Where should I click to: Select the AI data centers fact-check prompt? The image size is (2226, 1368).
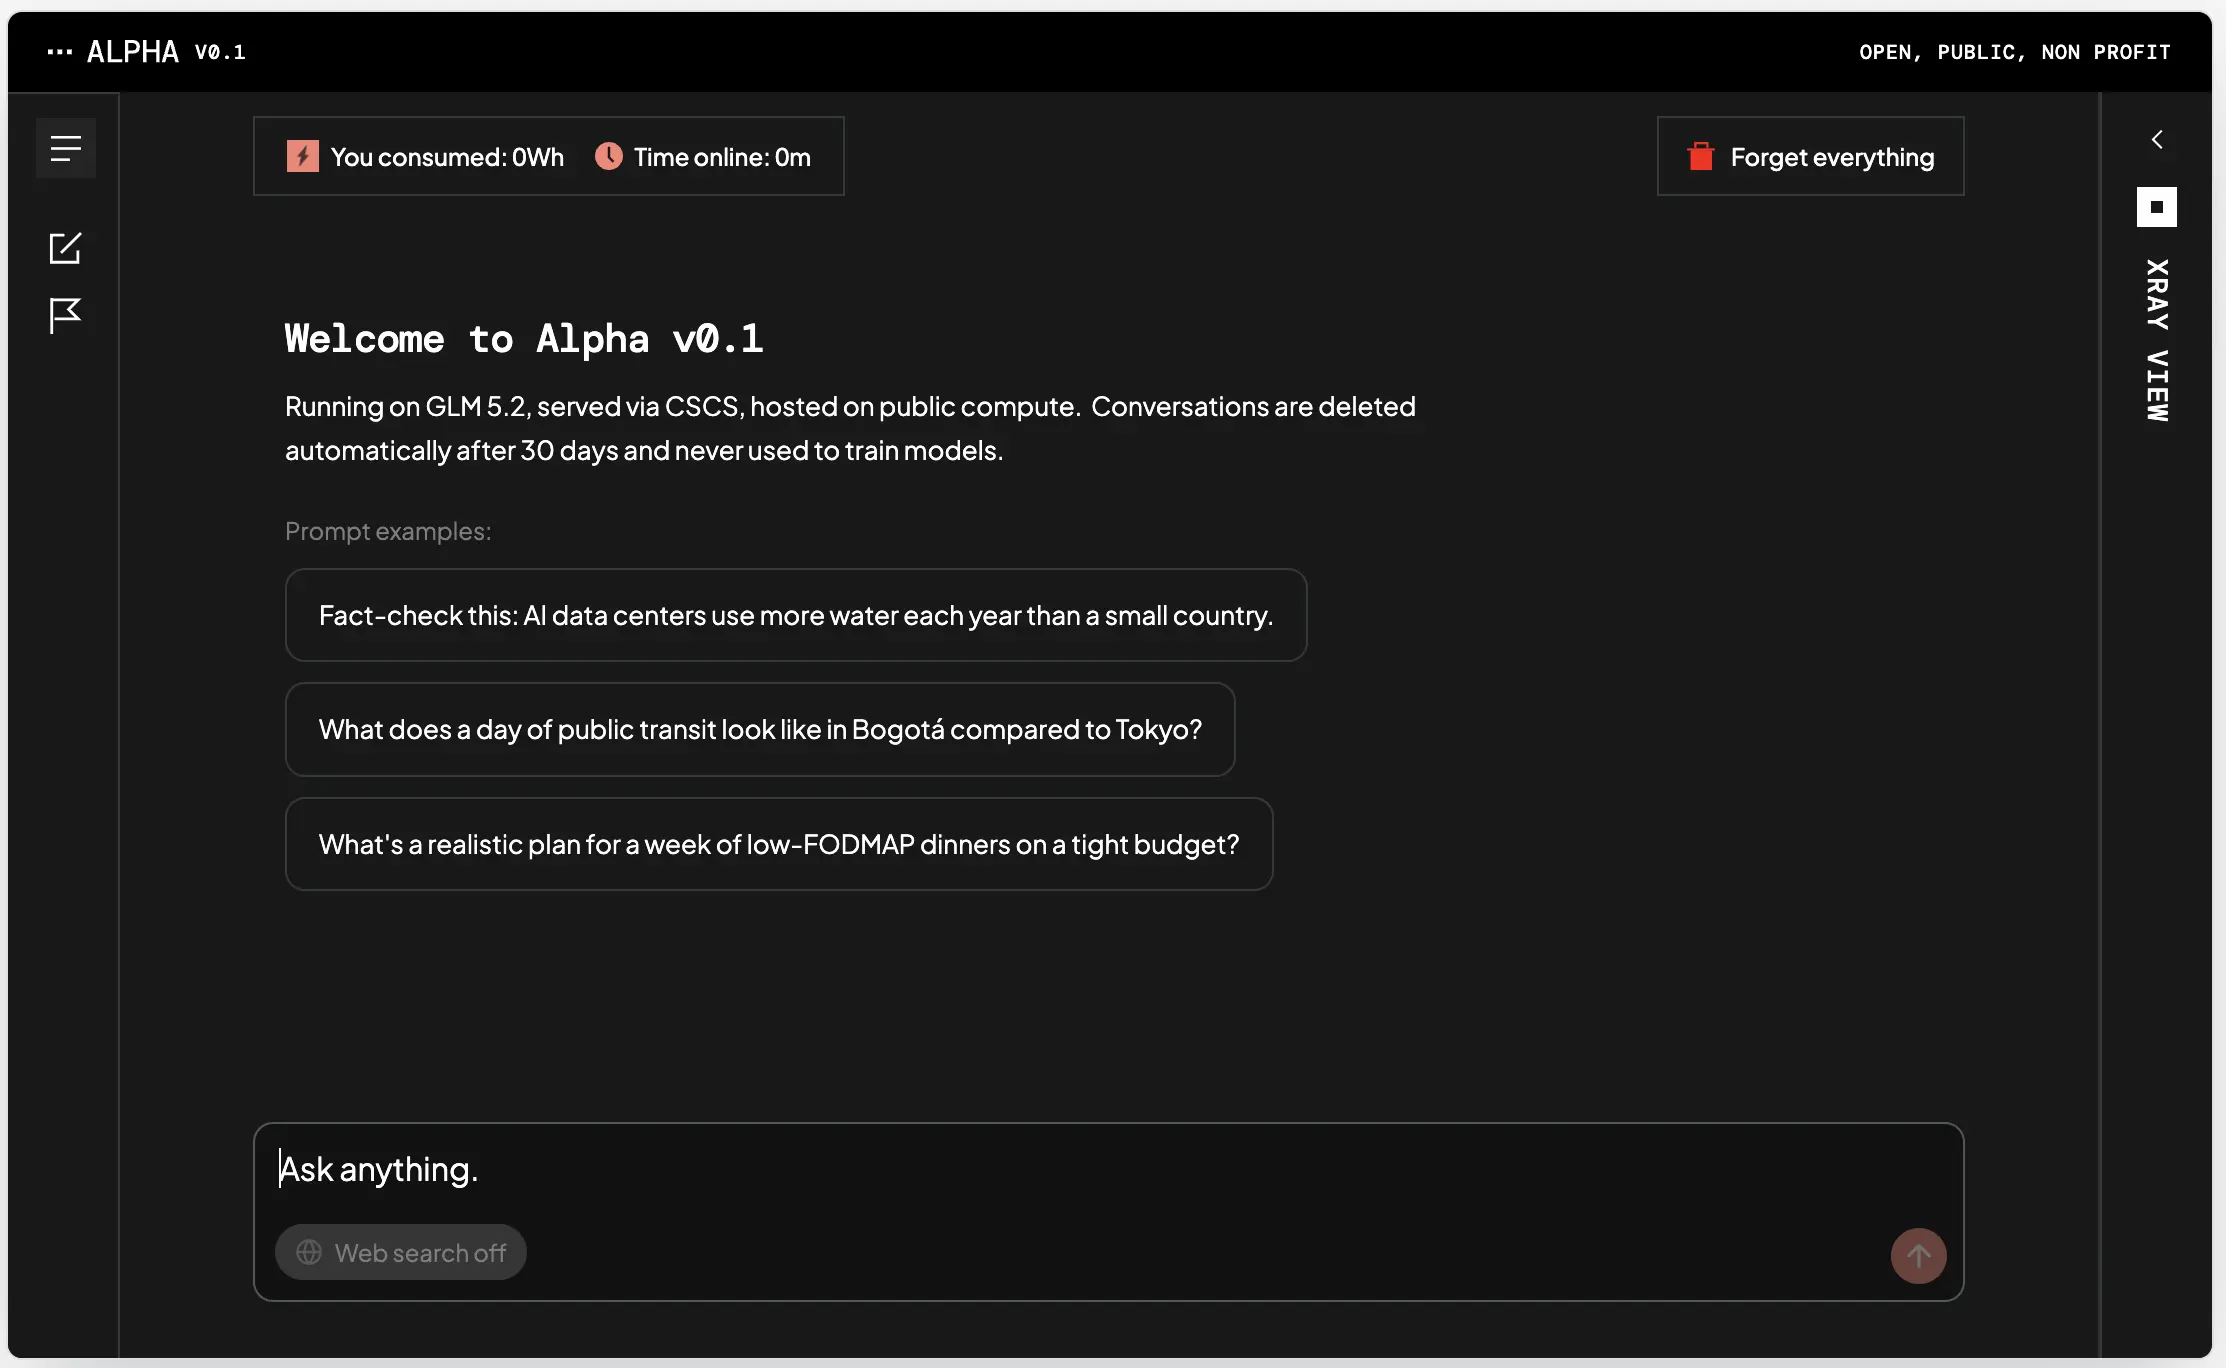[x=796, y=615]
